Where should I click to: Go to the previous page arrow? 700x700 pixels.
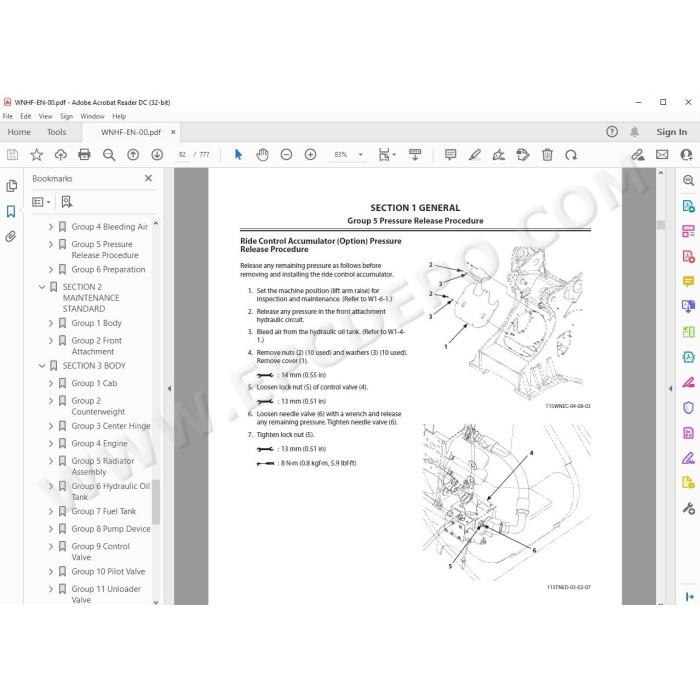click(133, 155)
